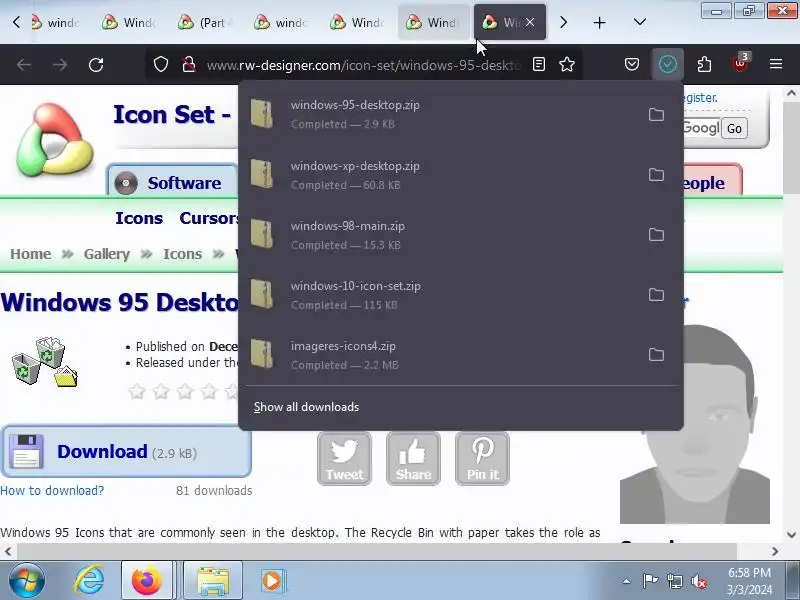Open tracking protection shield info
The image size is (800, 600).
pyautogui.click(x=161, y=65)
